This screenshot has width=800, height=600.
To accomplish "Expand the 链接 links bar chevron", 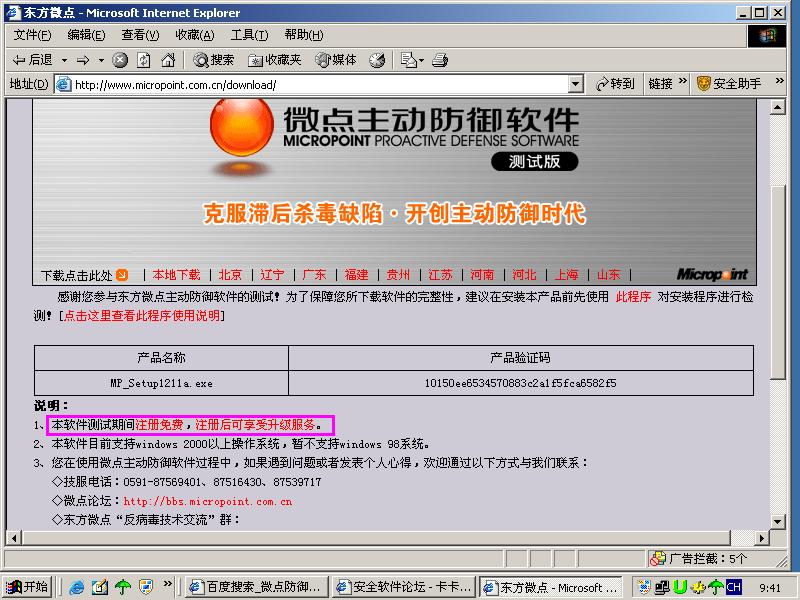I will coord(683,82).
